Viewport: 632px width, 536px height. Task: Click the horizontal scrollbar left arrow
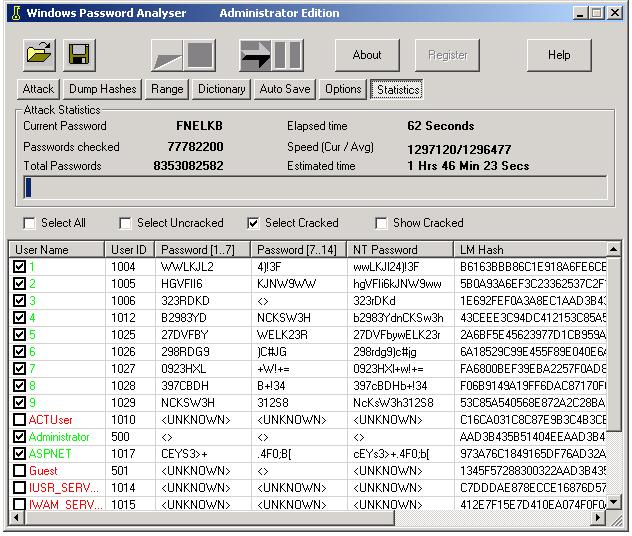click(x=15, y=518)
